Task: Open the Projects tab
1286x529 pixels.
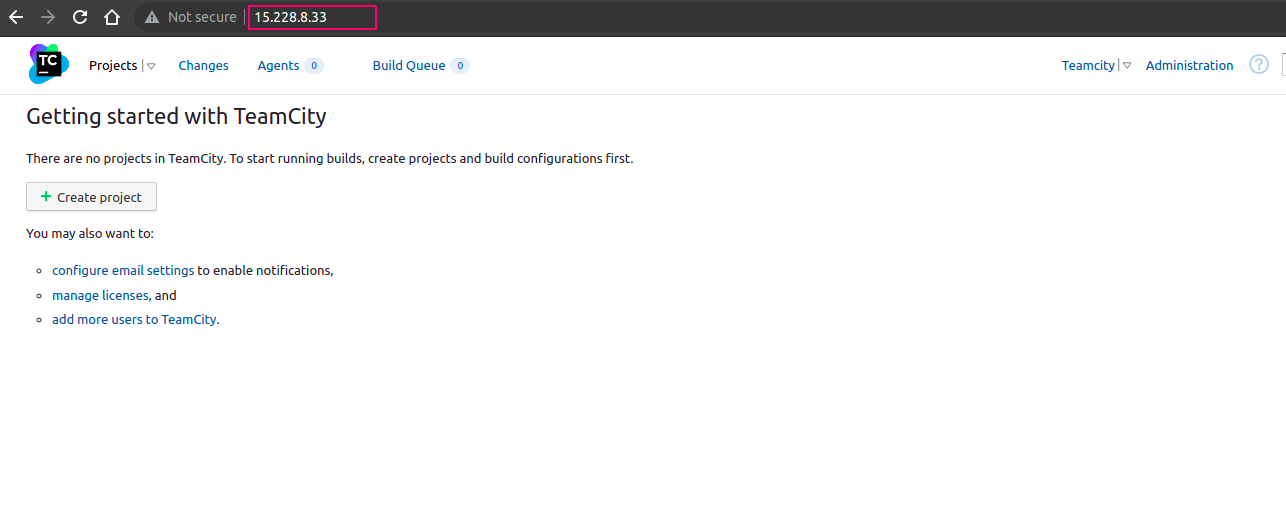Action: pos(113,66)
